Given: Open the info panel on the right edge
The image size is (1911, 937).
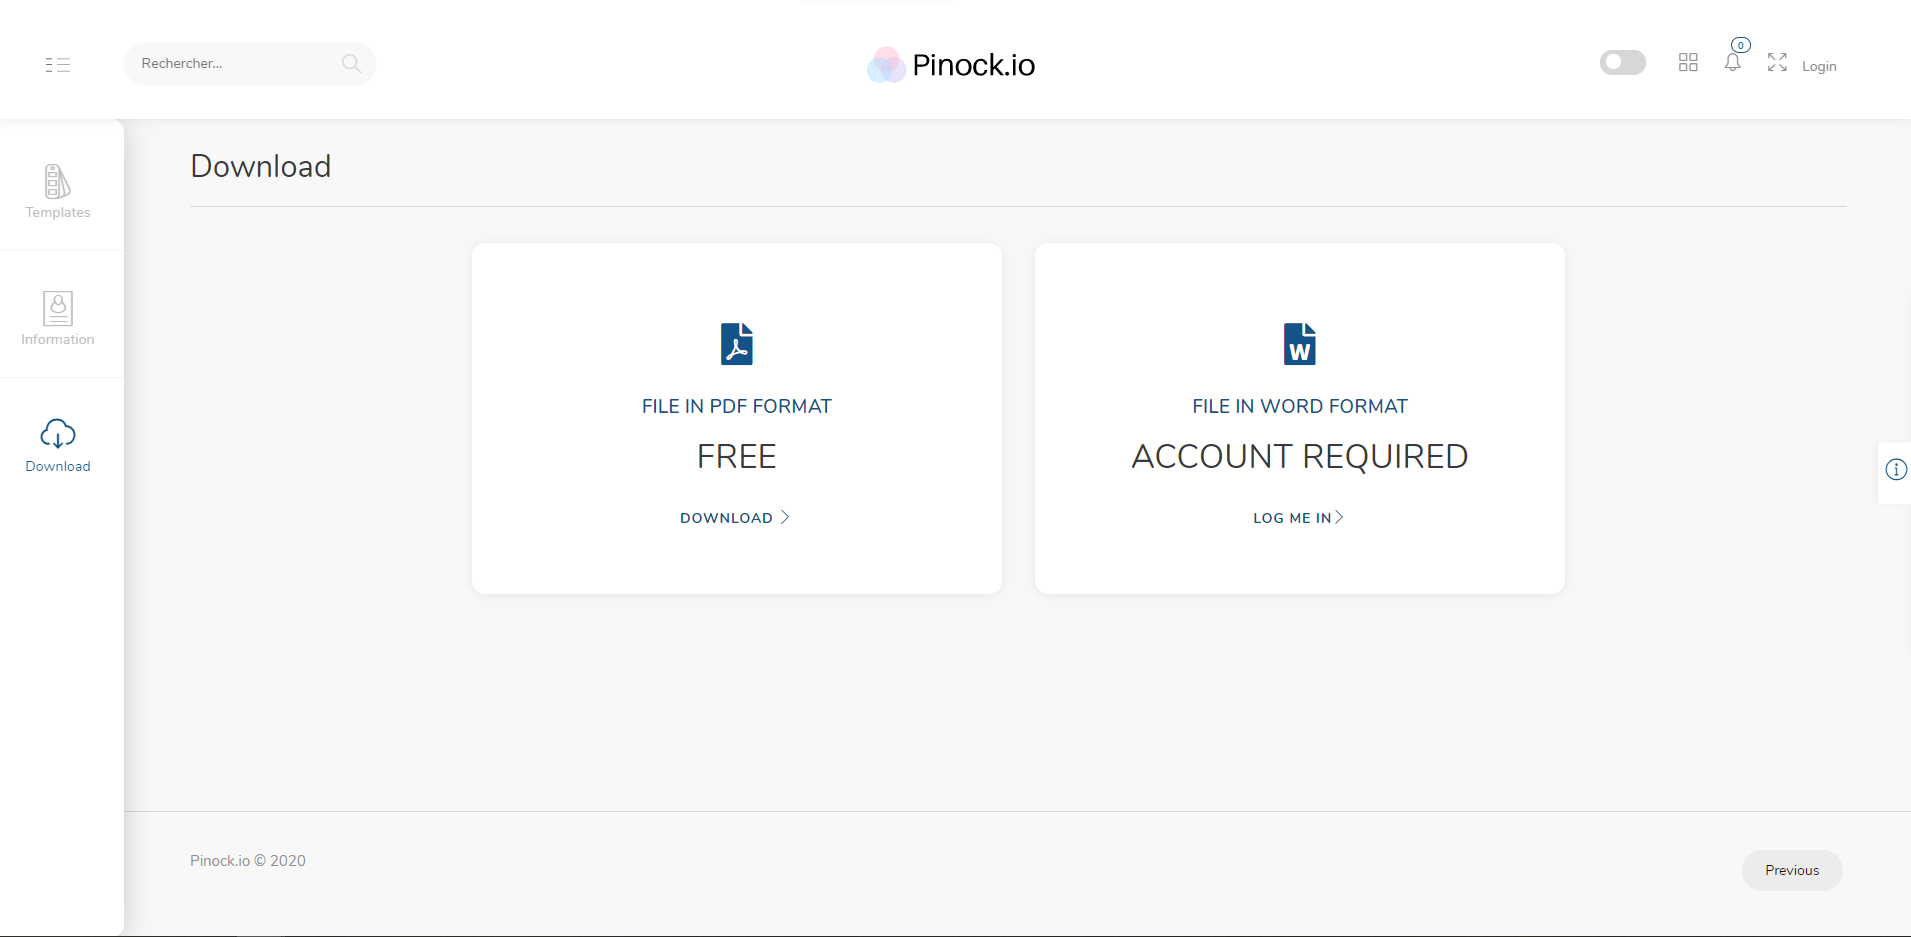Looking at the screenshot, I should [1896, 469].
